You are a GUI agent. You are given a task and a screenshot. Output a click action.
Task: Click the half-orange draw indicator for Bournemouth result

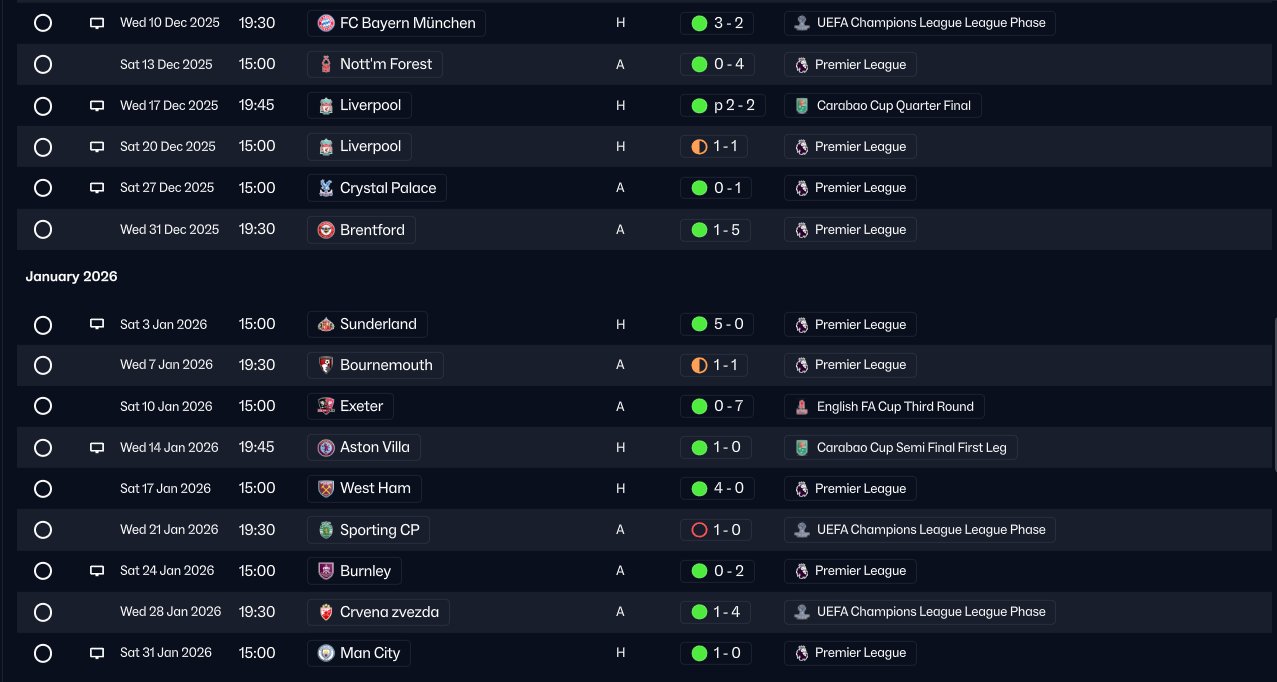click(699, 365)
